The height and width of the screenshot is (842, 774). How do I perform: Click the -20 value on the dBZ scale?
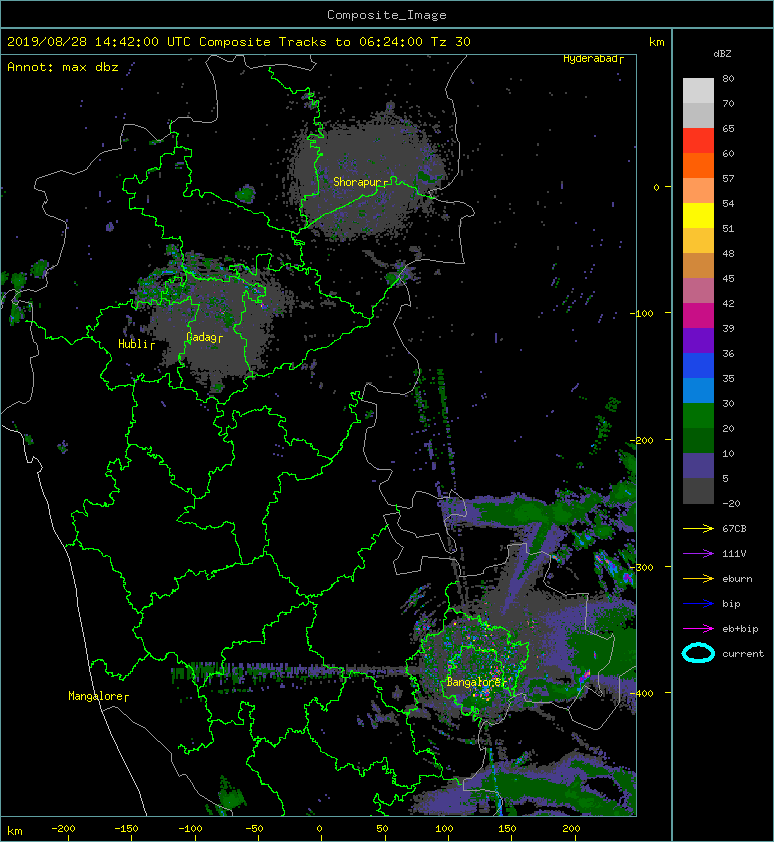point(731,504)
